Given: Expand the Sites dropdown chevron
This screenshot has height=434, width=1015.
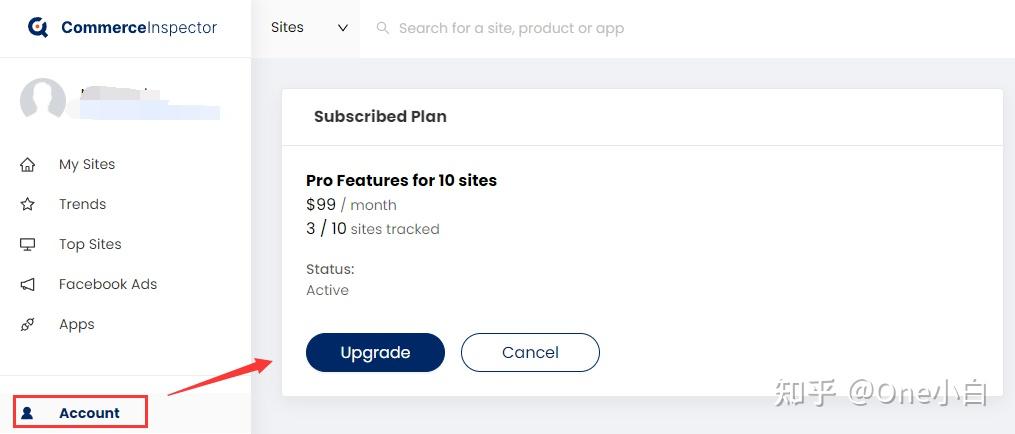Looking at the screenshot, I should 343,28.
